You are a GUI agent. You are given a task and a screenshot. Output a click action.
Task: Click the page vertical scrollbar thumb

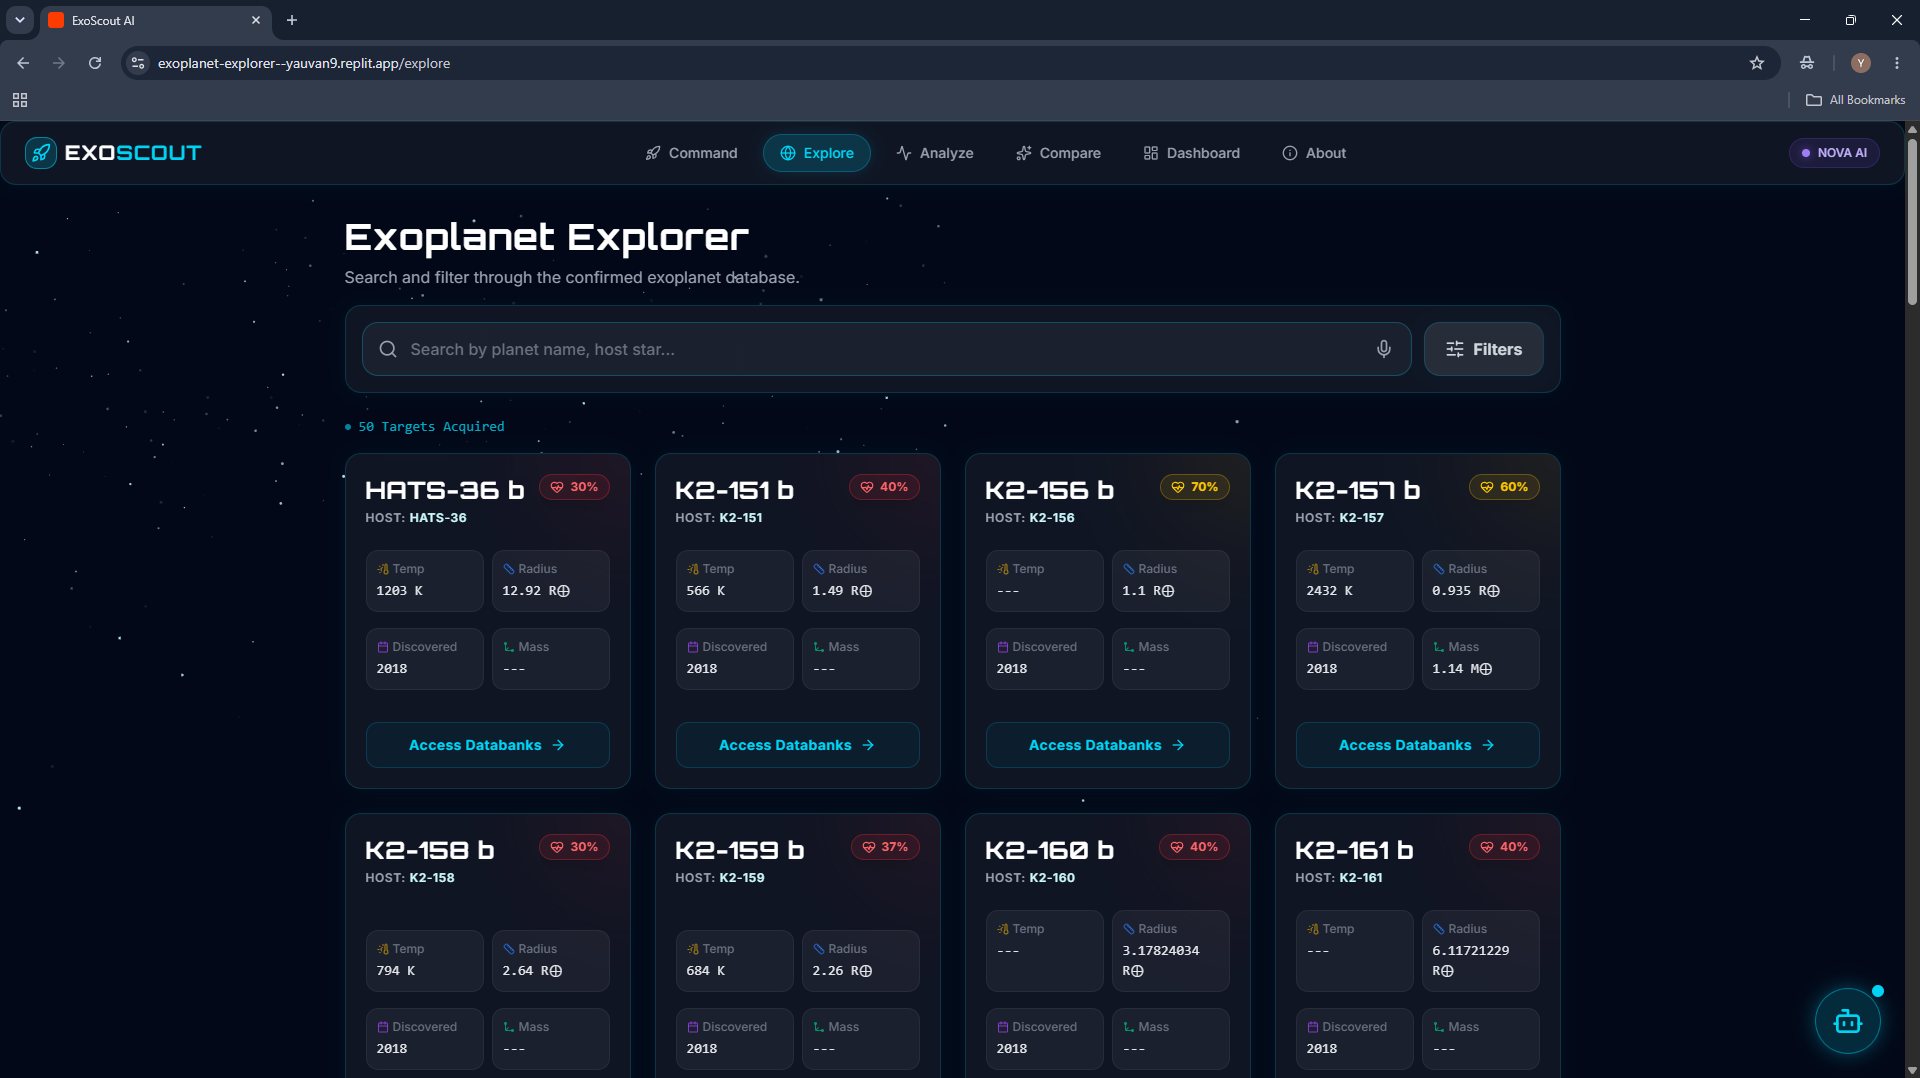1912,222
